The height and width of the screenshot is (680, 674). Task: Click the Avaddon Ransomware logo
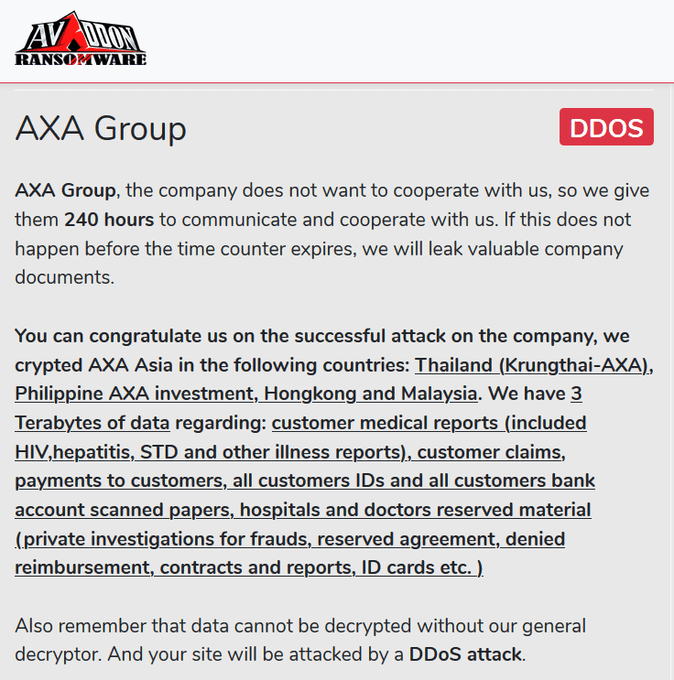click(x=81, y=40)
